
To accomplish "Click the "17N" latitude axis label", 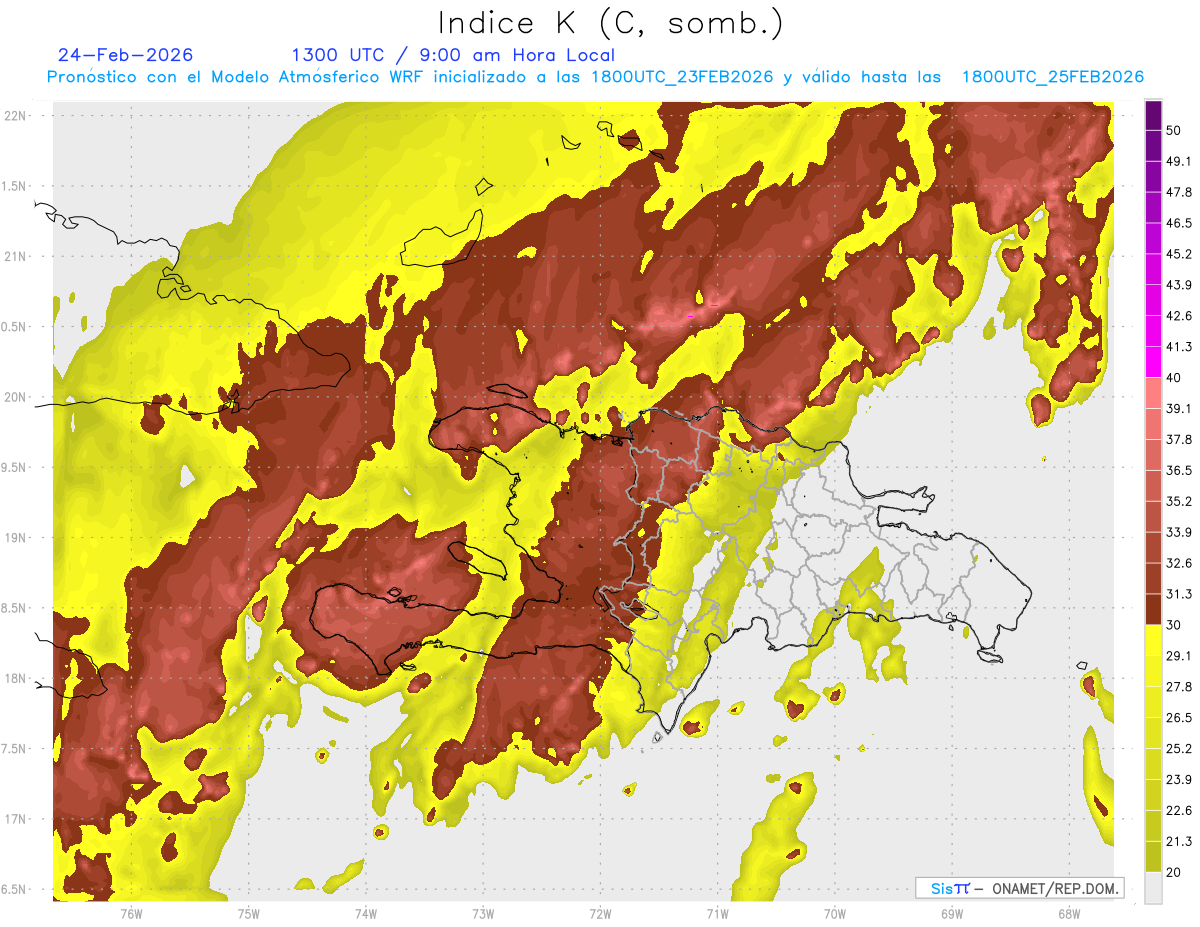I will point(15,819).
